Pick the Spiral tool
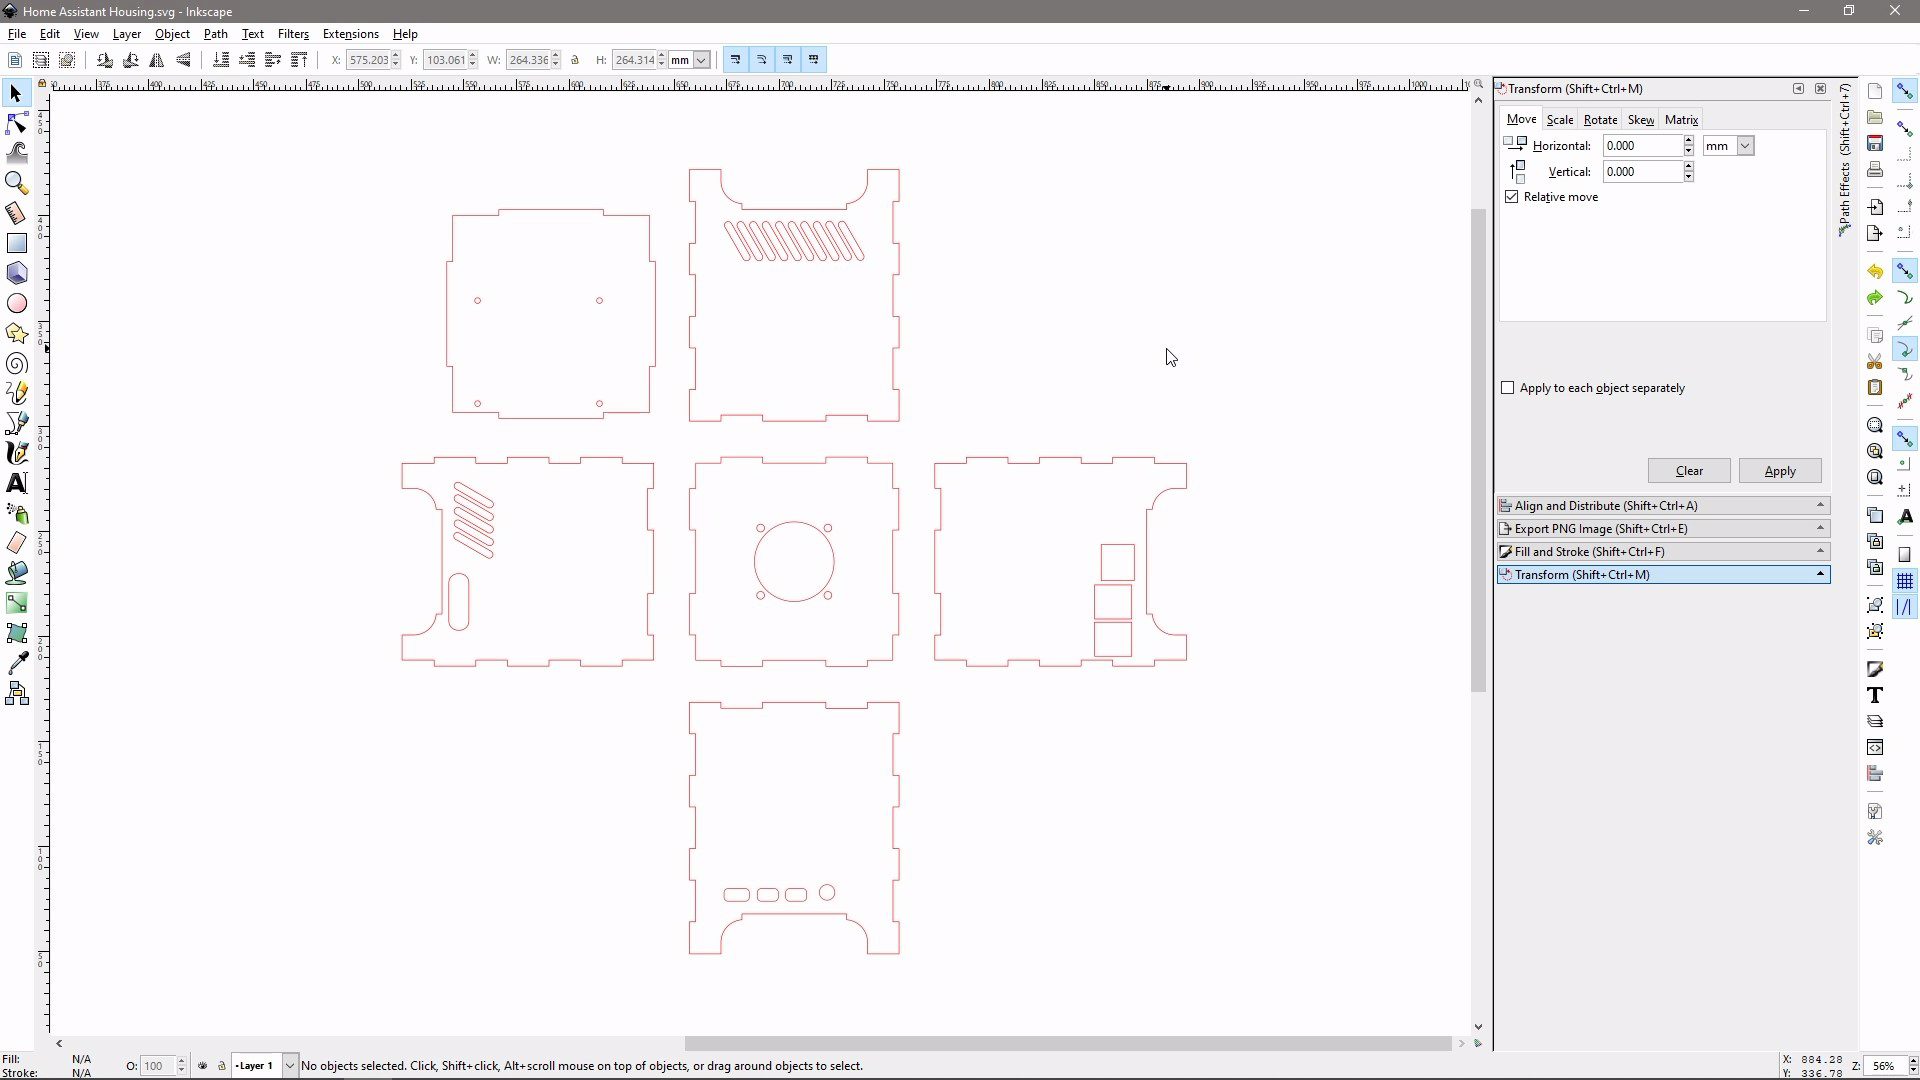 pyautogui.click(x=16, y=364)
